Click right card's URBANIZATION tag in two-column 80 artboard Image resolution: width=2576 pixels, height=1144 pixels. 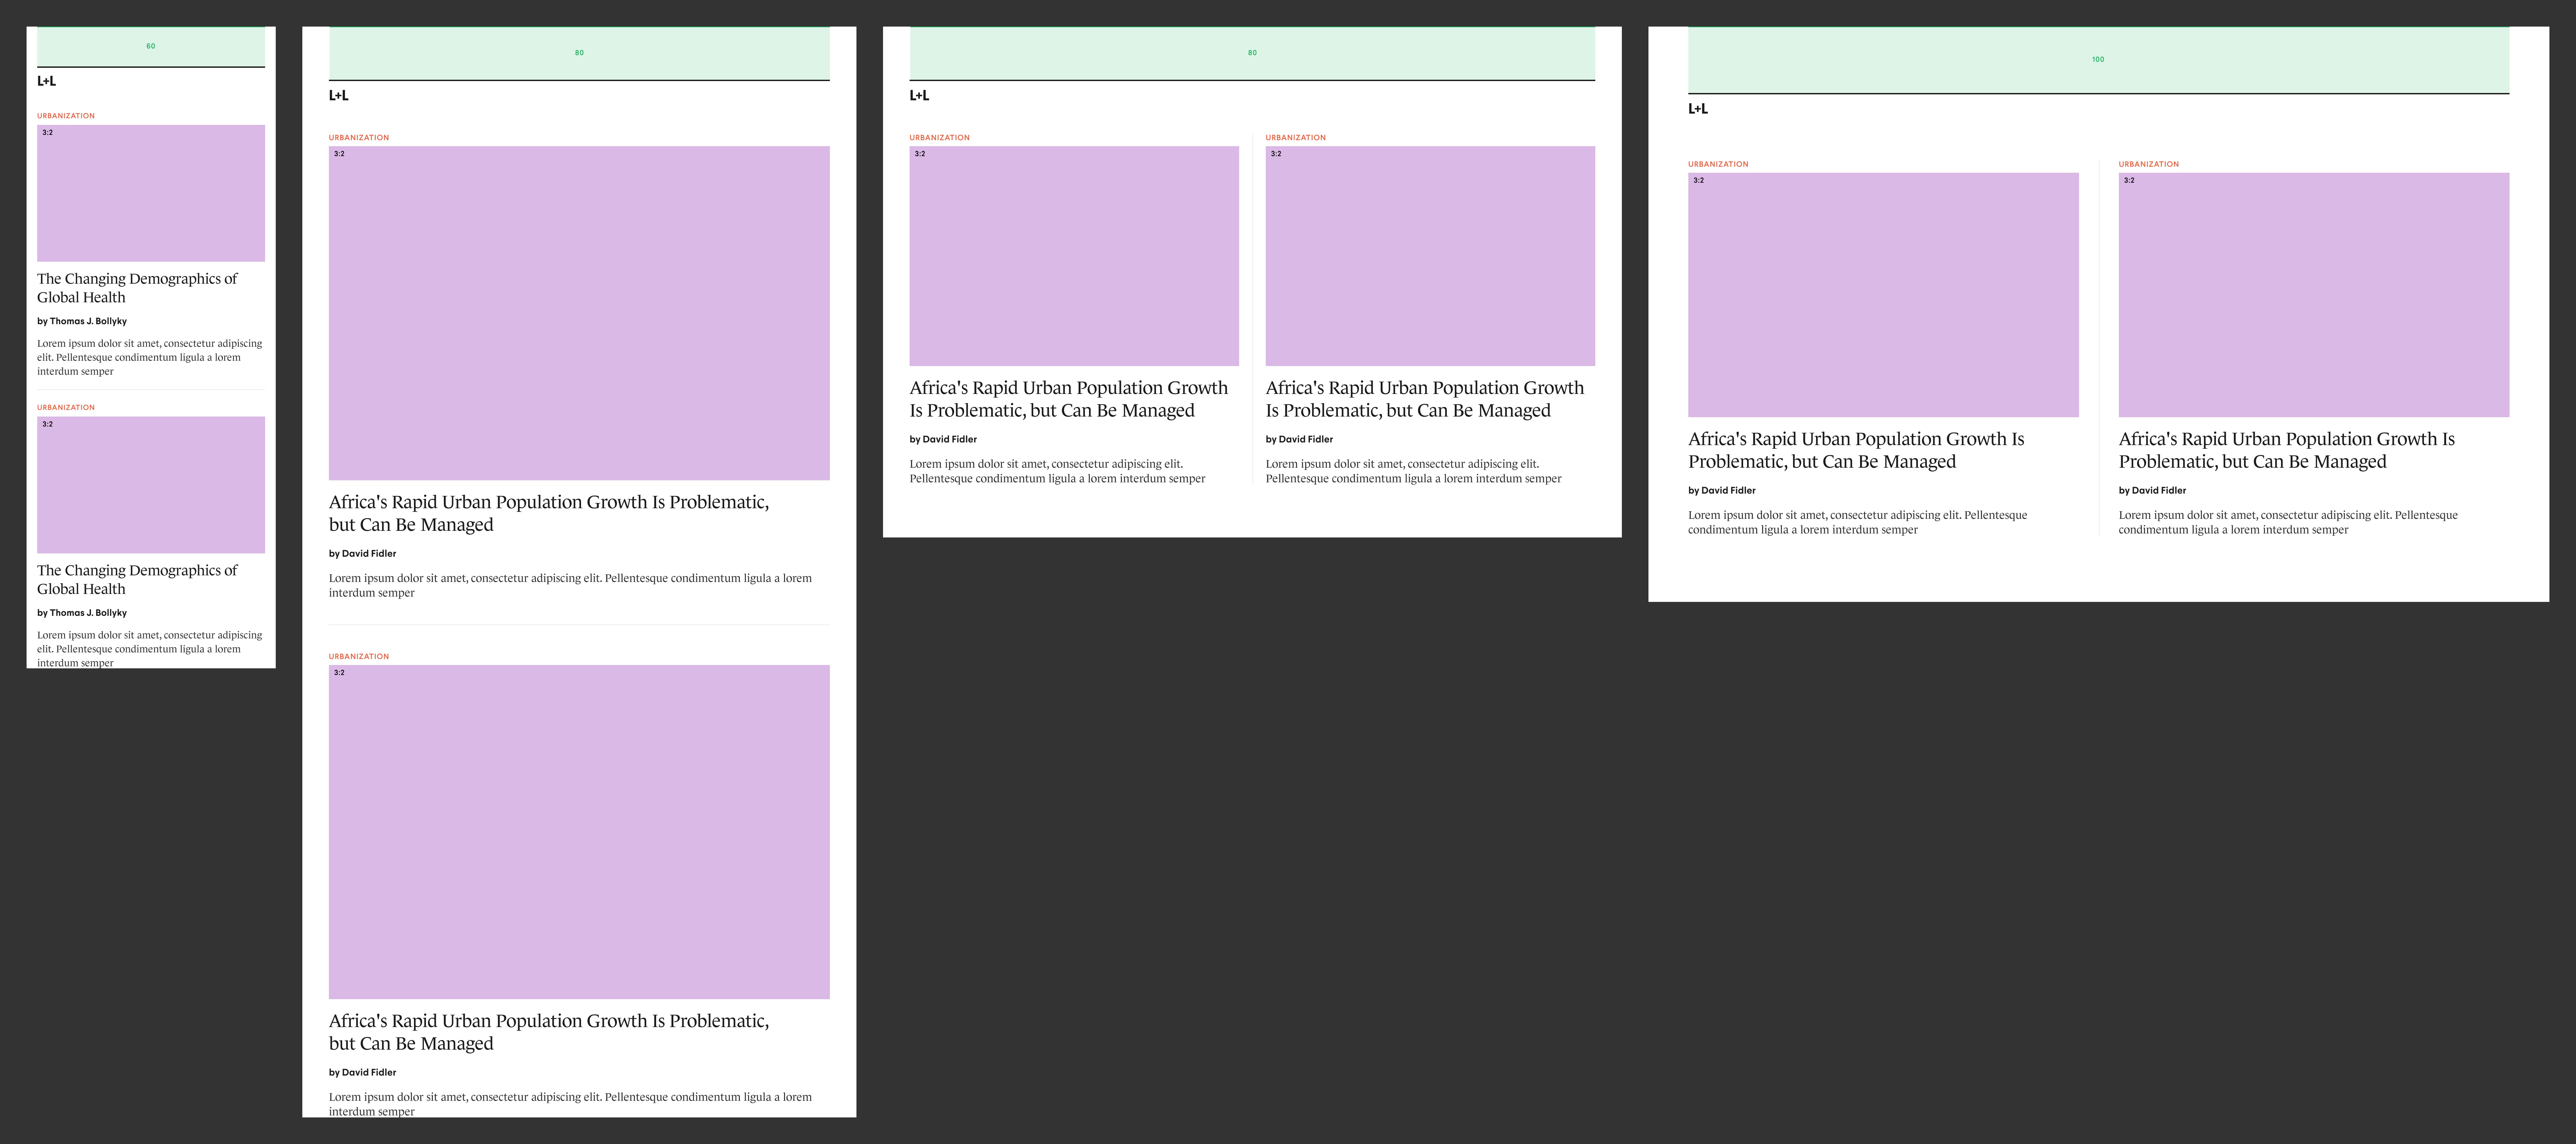pos(1296,138)
